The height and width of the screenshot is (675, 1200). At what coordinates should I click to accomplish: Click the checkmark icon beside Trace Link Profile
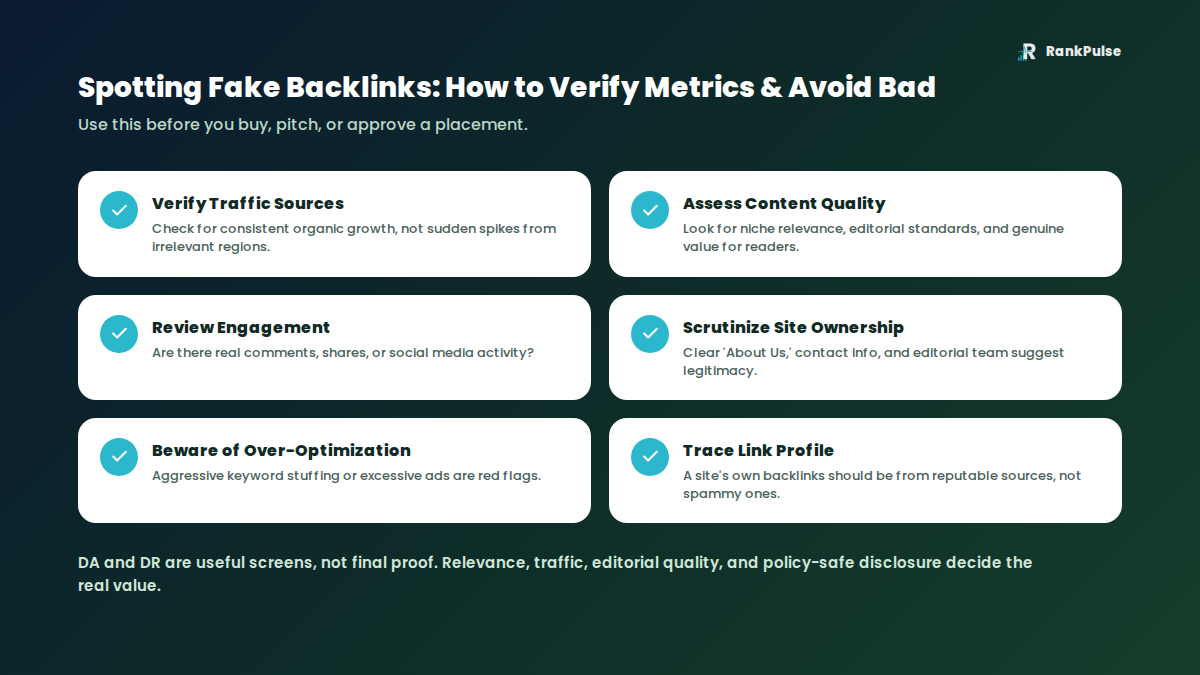coord(650,457)
